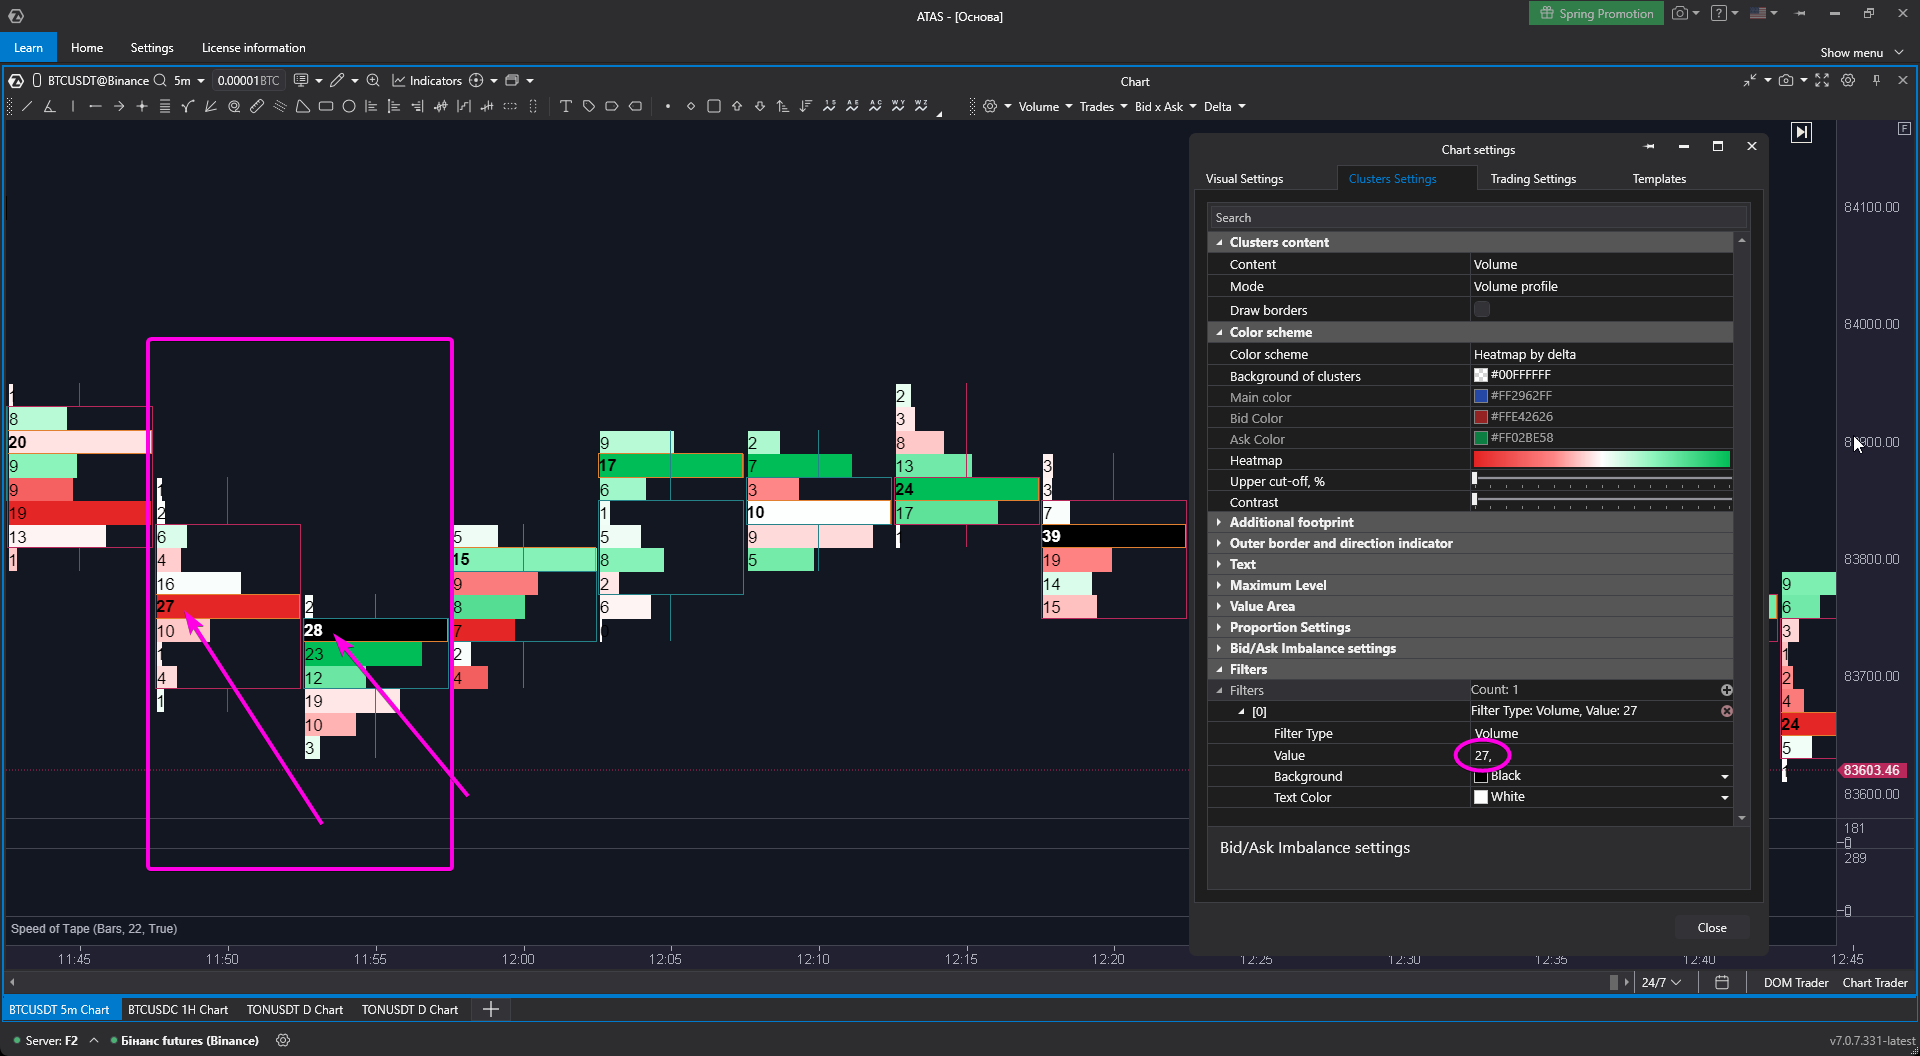This screenshot has width=1920, height=1056.
Task: Open the chart screenshot camera tool
Action: 1786,80
